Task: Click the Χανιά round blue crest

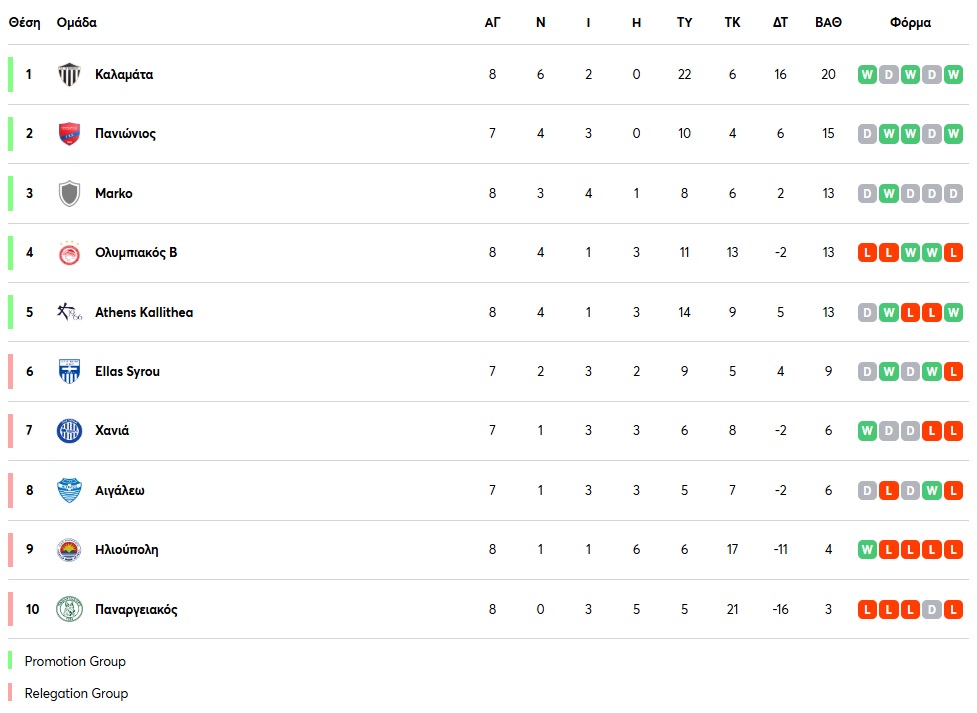Action: 69,431
